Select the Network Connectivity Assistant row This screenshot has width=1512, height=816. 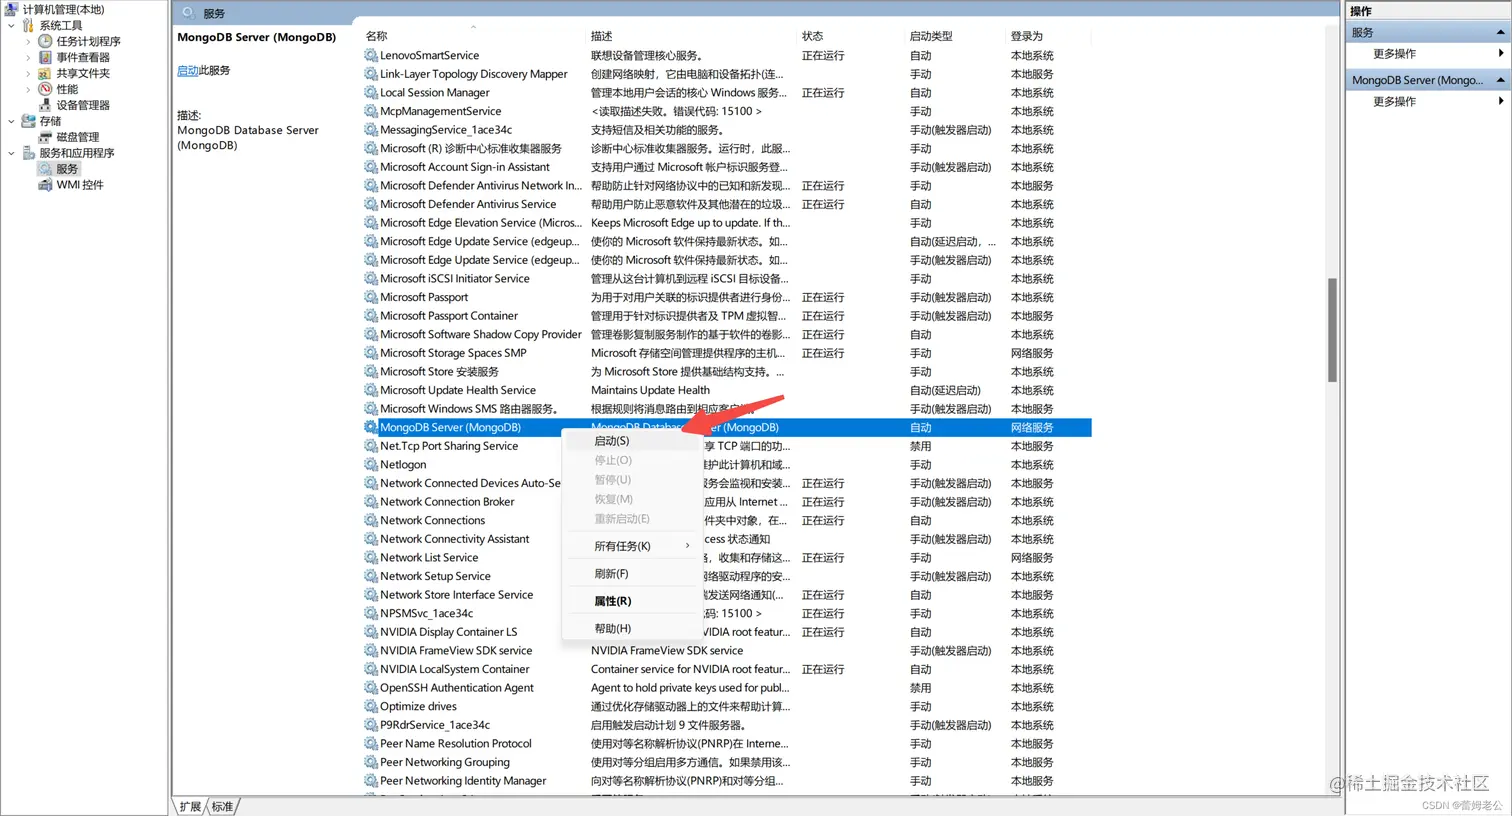pos(727,539)
